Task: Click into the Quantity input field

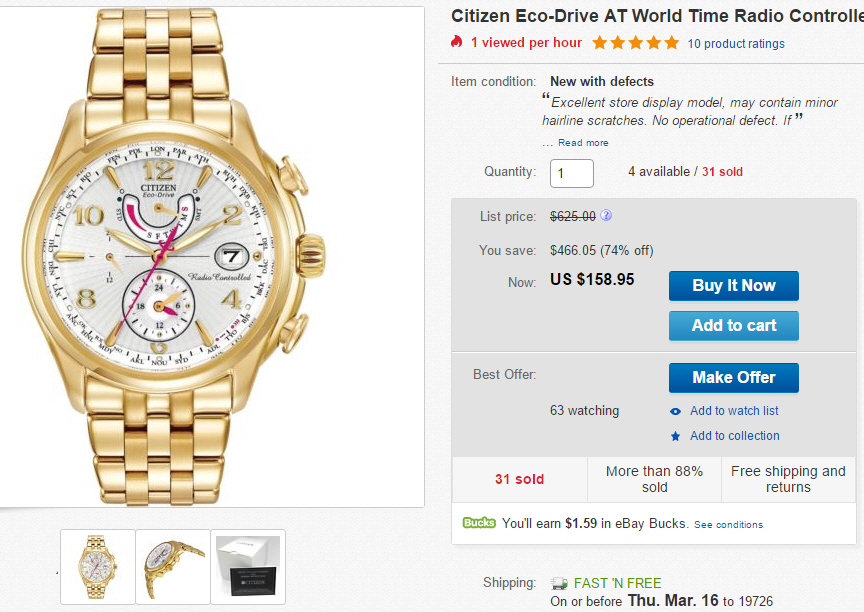Action: [x=572, y=173]
